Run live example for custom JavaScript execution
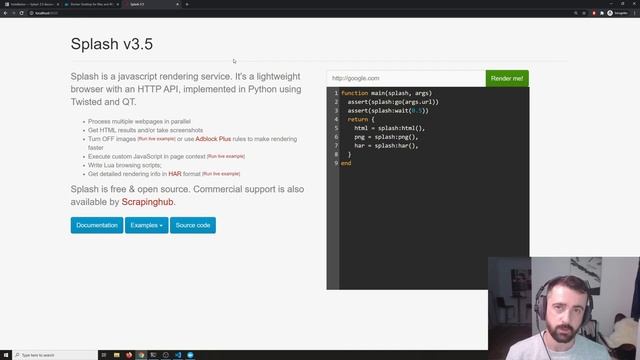The height and width of the screenshot is (360, 640). [x=226, y=156]
